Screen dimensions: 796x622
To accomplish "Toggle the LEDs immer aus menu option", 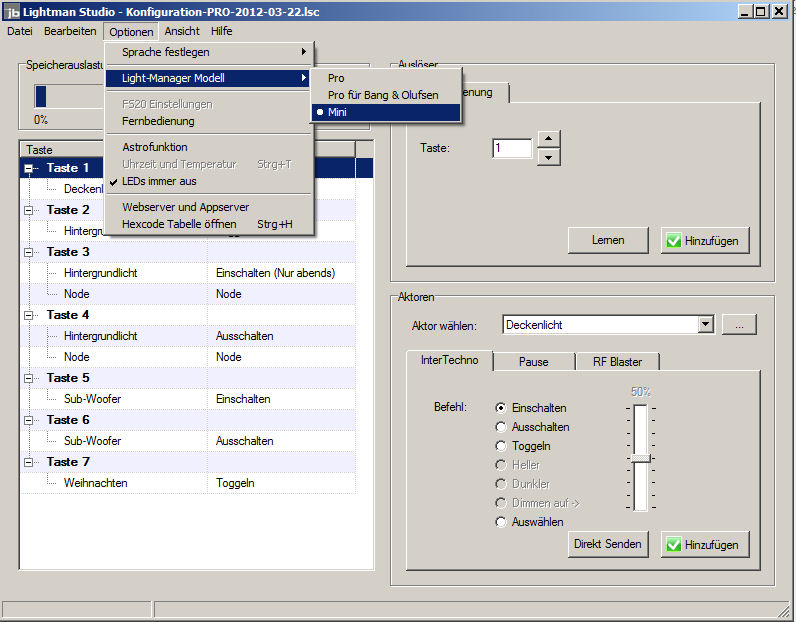I will [x=158, y=181].
